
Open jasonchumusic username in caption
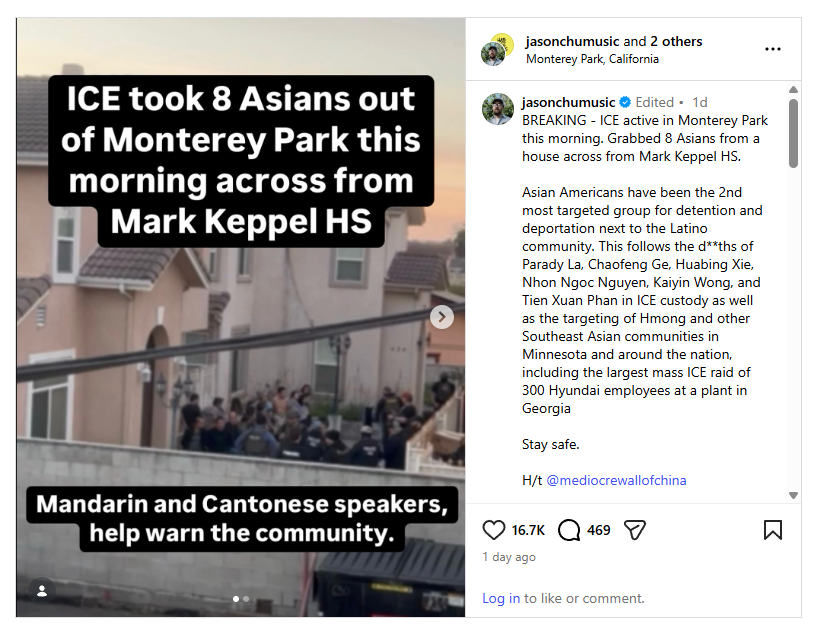click(x=569, y=102)
